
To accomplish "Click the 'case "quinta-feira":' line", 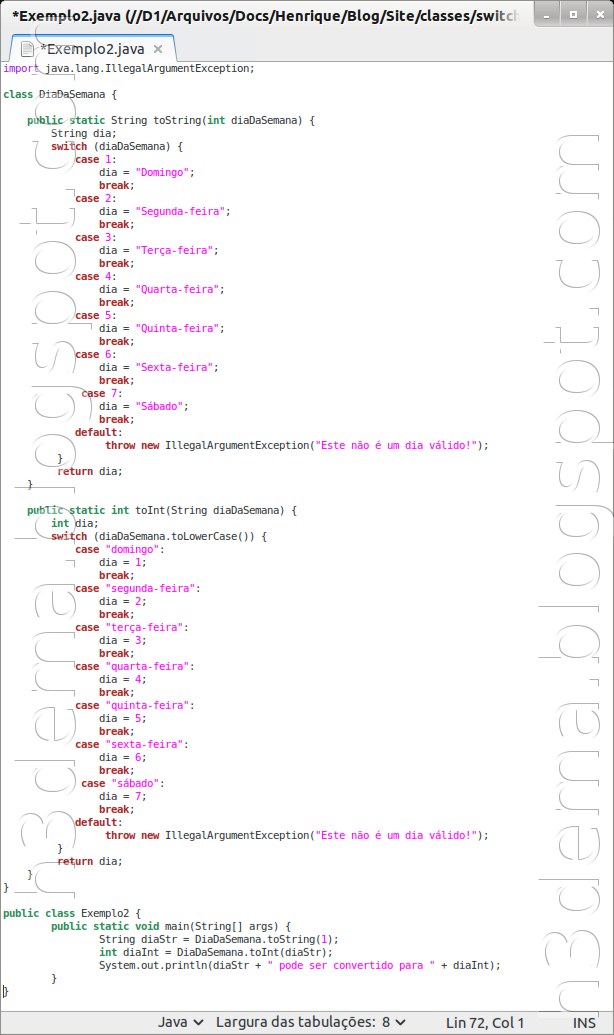I will point(135,705).
